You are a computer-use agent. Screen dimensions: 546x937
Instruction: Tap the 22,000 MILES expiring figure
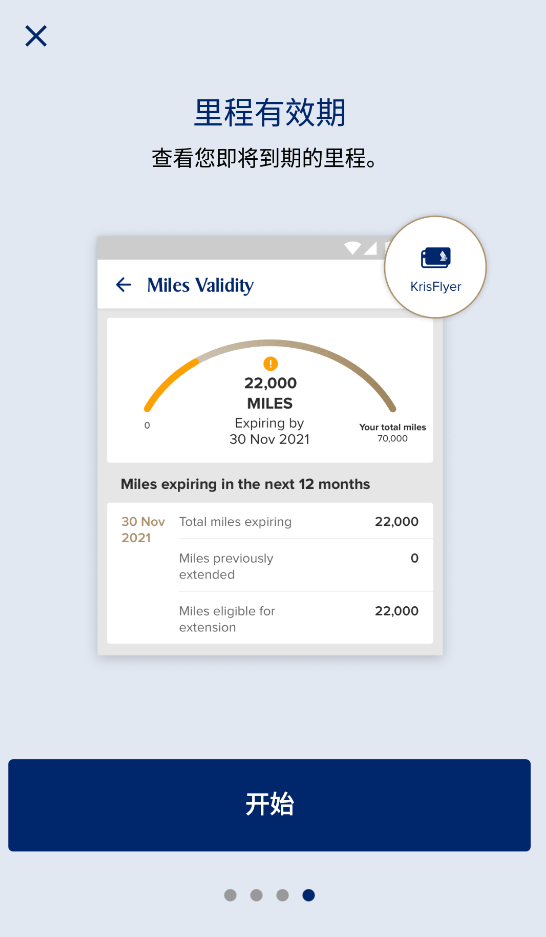click(270, 393)
